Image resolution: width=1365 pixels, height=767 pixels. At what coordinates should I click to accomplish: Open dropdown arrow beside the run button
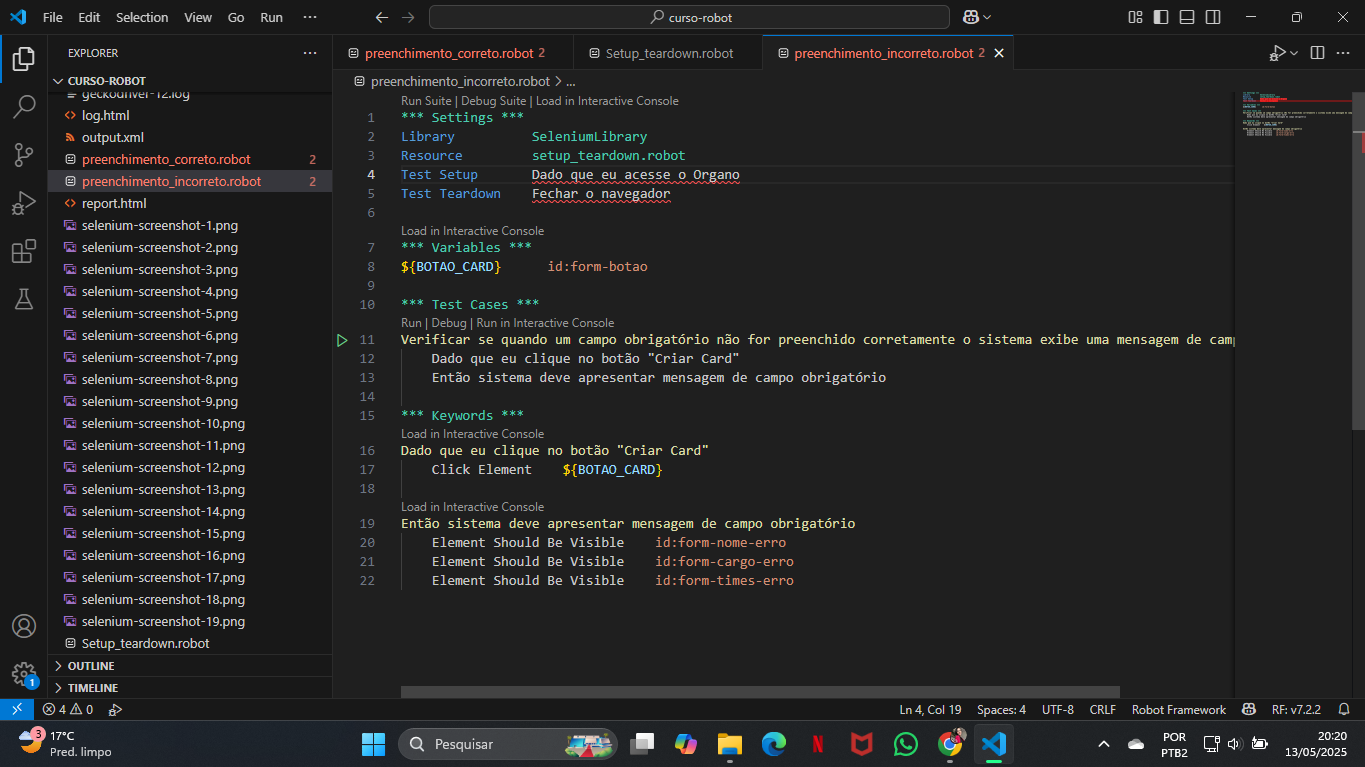tap(1294, 53)
